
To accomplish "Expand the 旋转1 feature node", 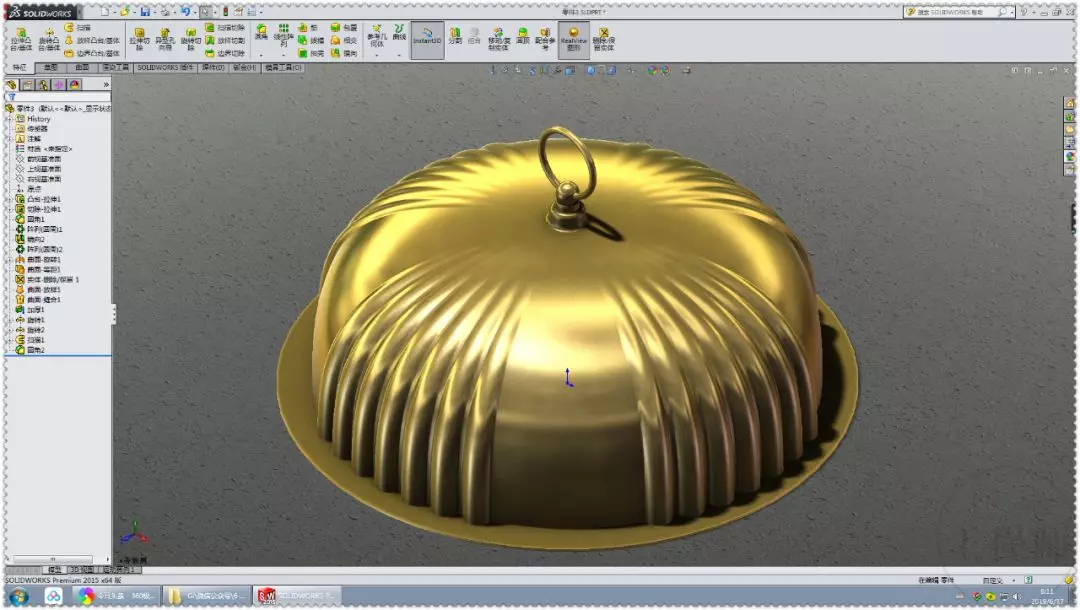I will (10, 320).
